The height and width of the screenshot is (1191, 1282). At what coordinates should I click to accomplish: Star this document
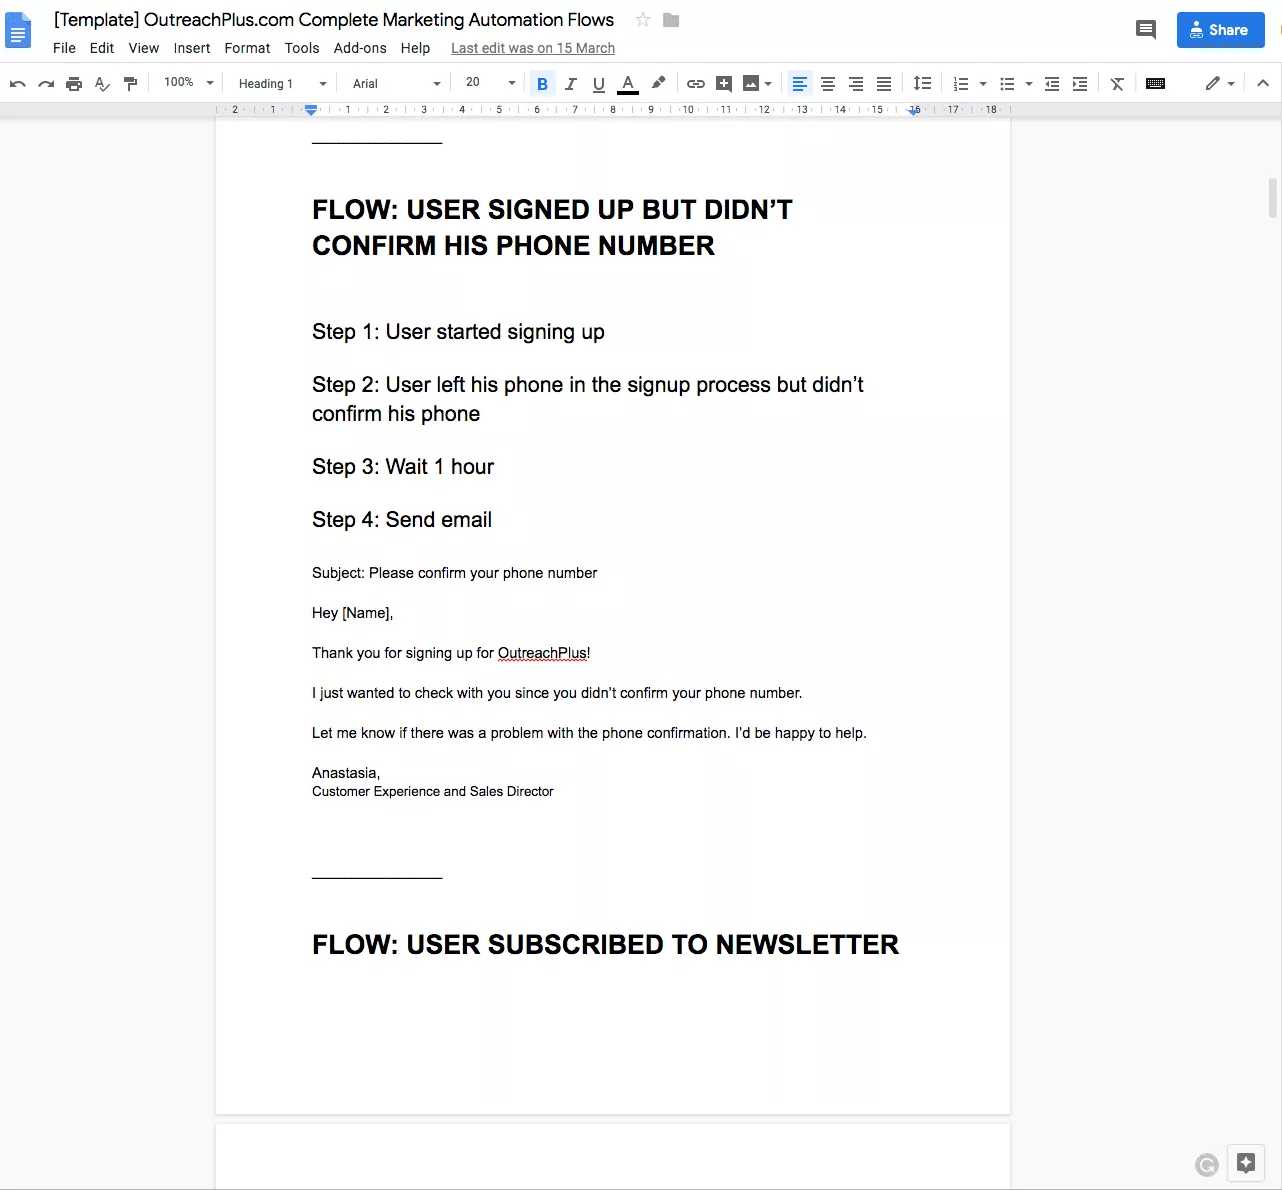643,20
